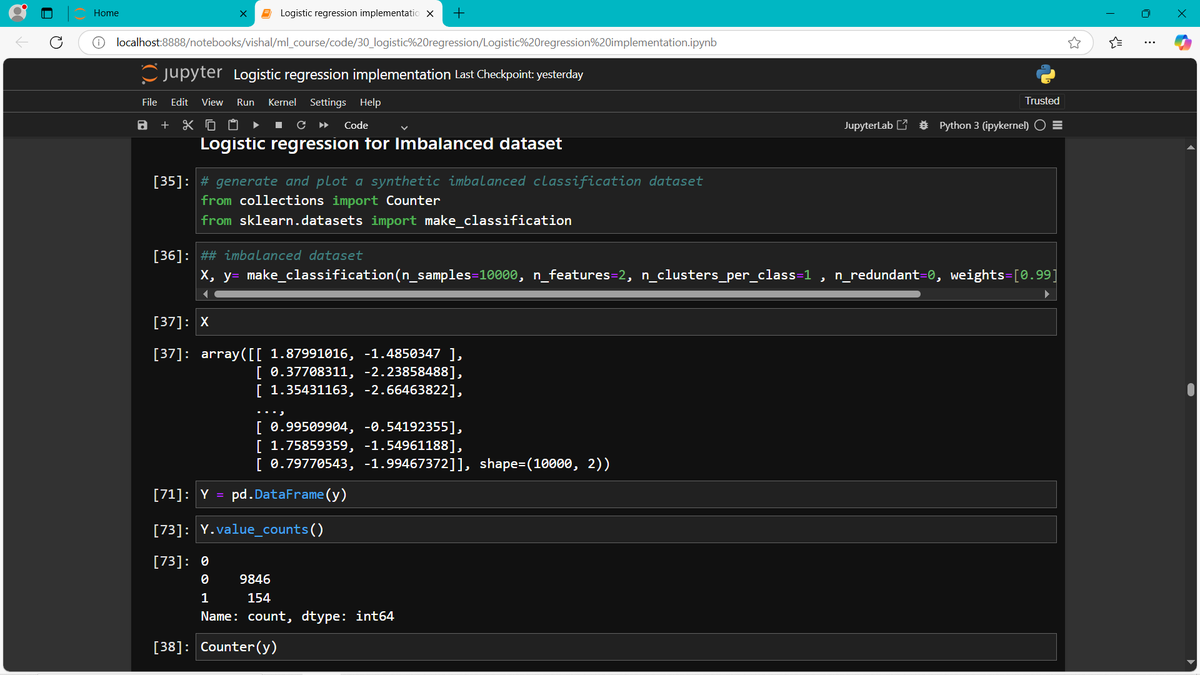Save the notebook with the floppy icon

142,125
